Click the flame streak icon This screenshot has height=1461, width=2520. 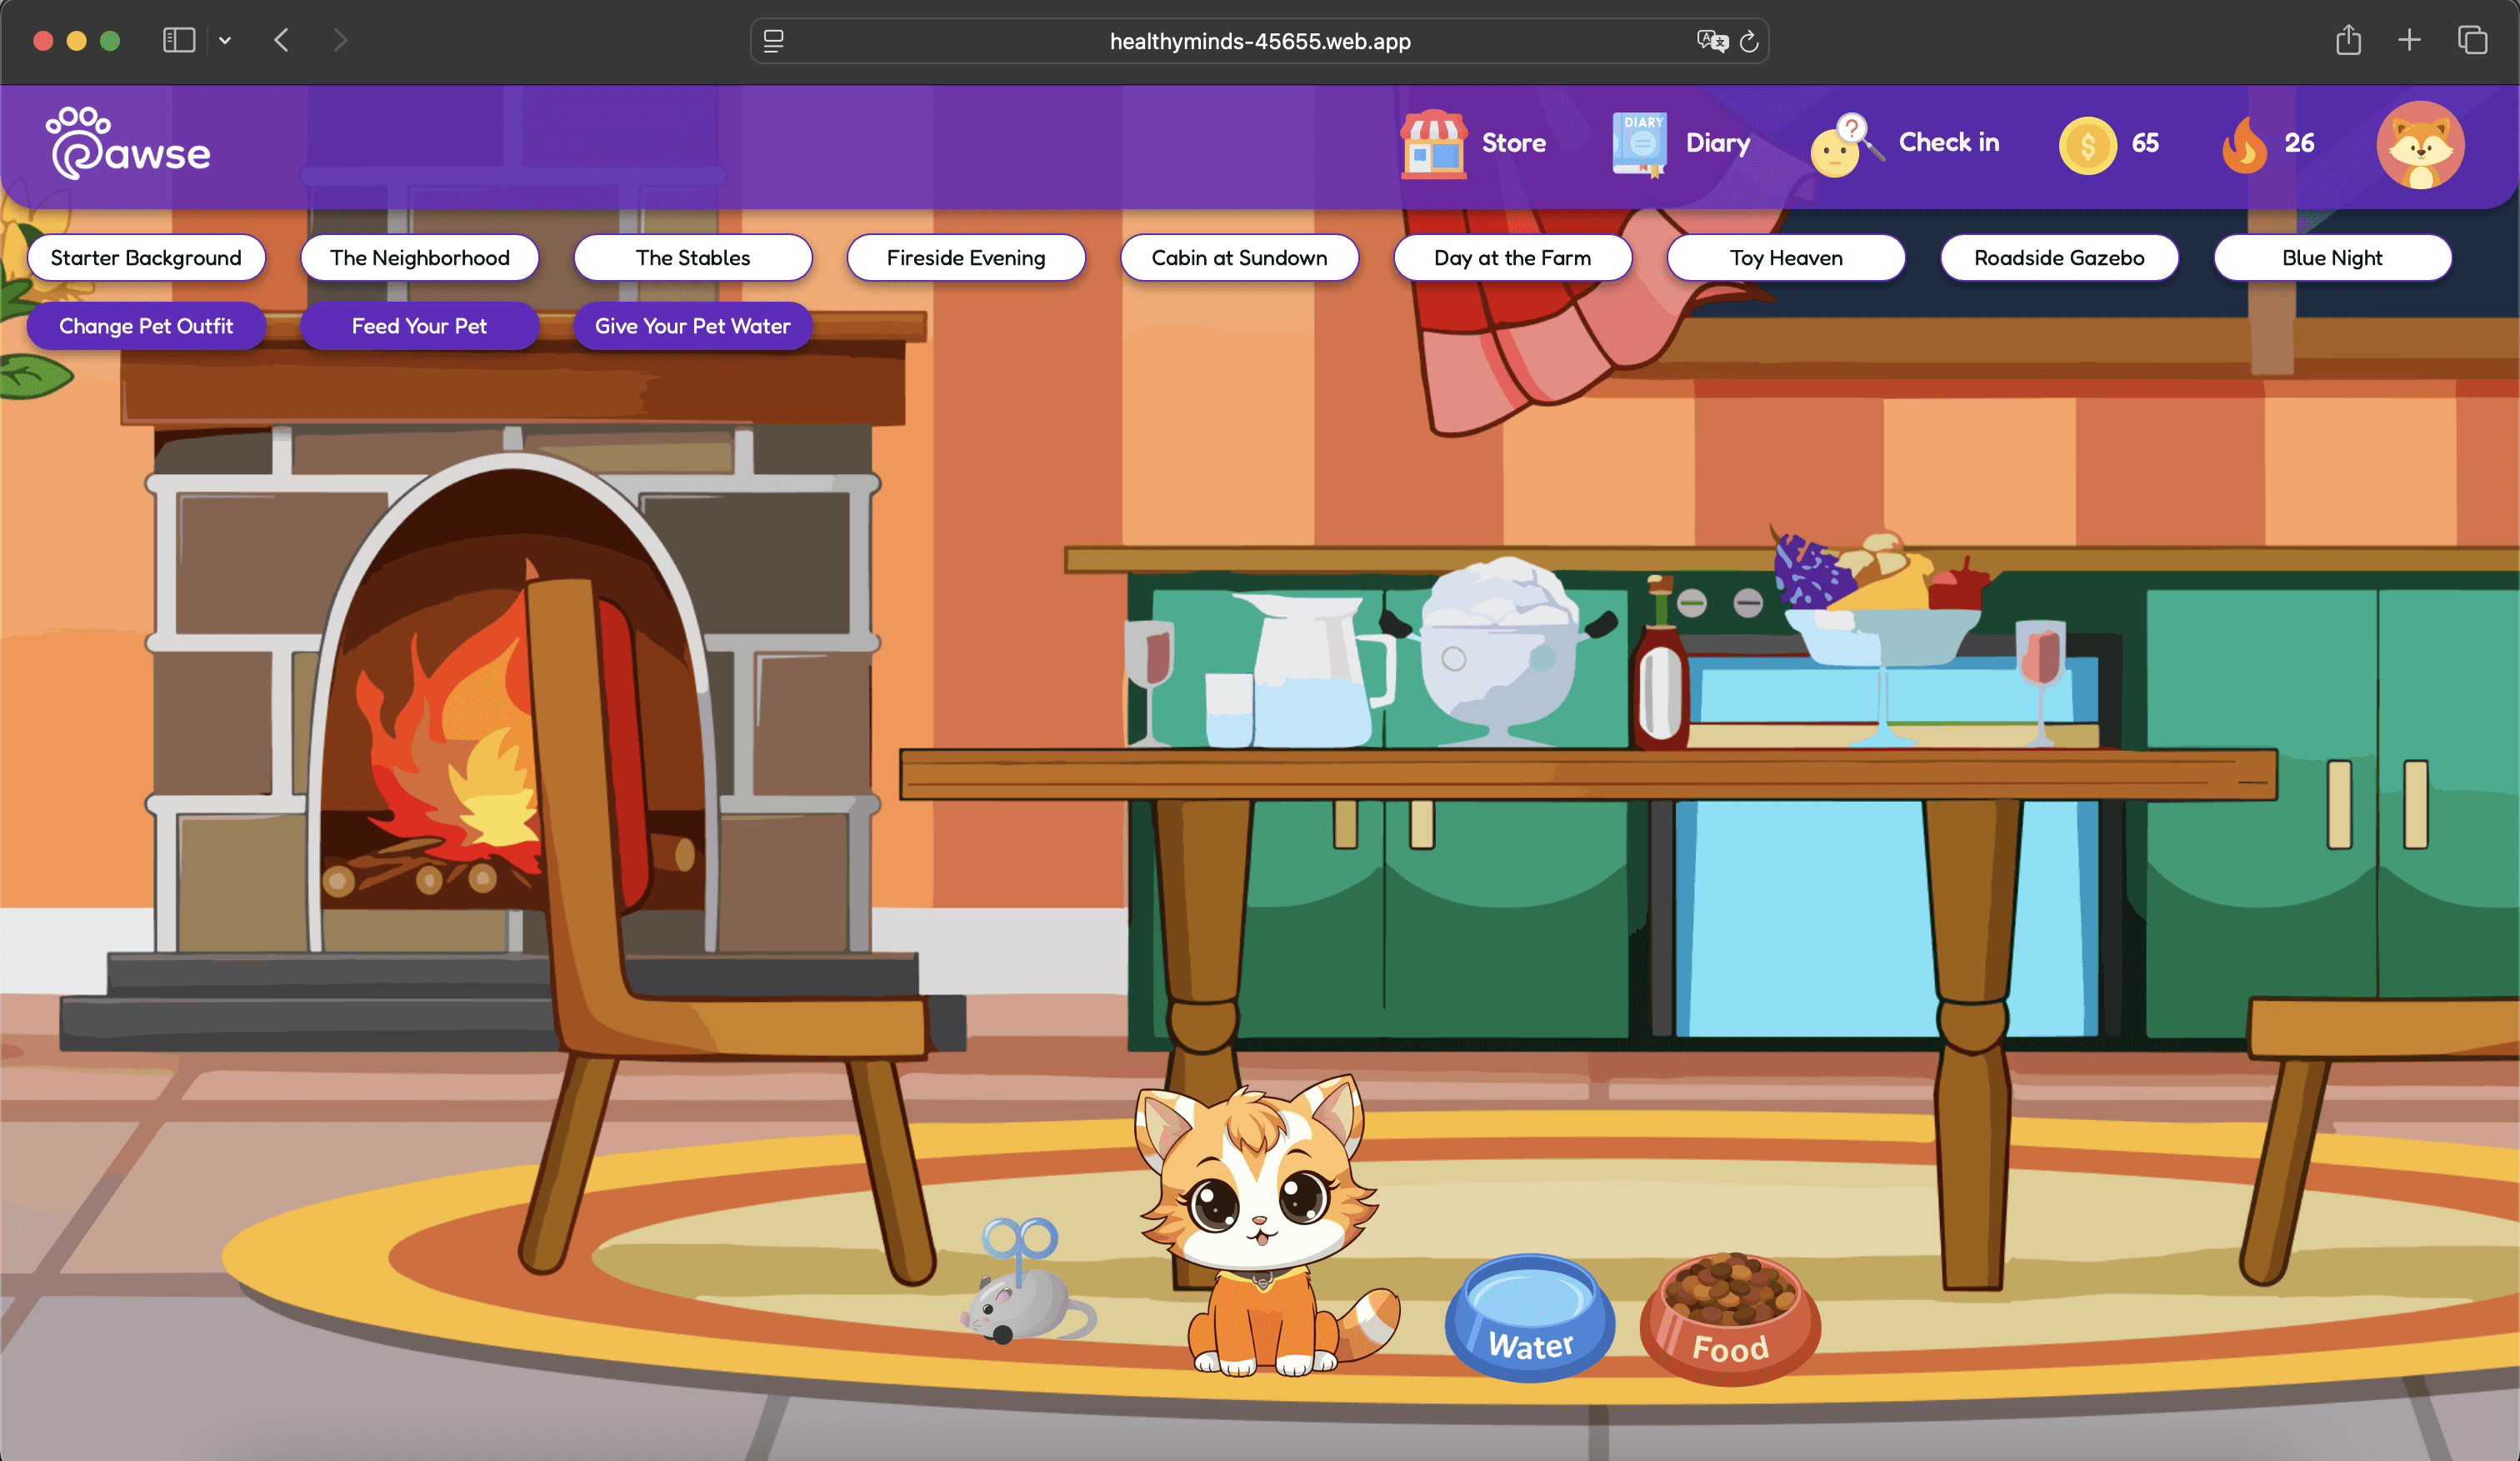[x=2244, y=146]
